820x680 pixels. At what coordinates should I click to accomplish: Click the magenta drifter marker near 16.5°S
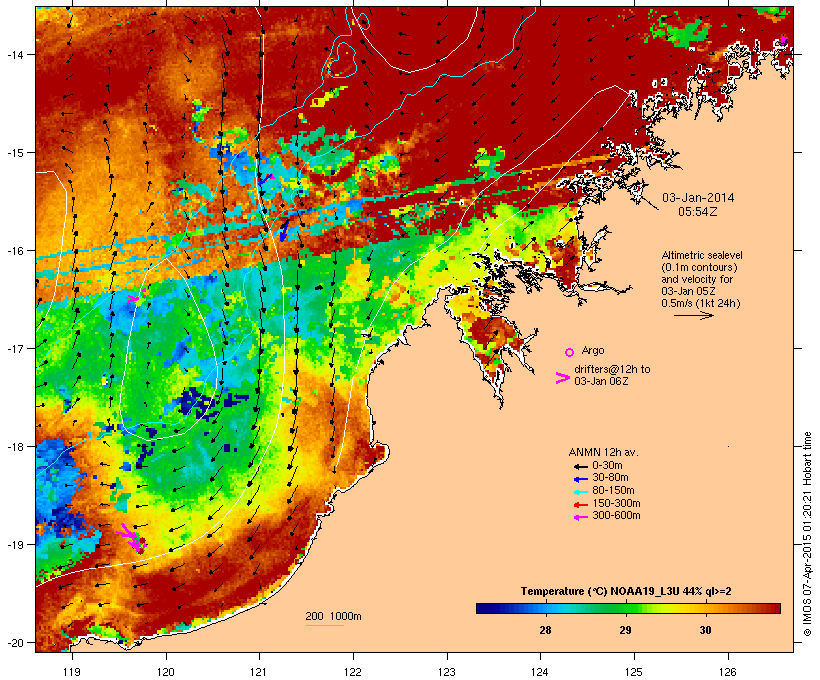pyautogui.click(x=138, y=298)
